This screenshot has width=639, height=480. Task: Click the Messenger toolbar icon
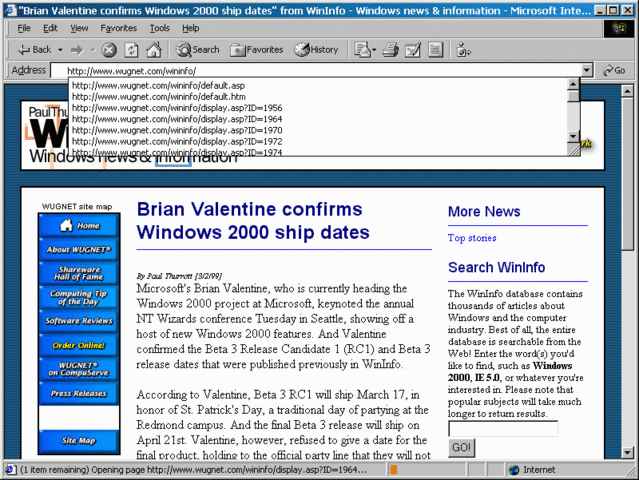tap(464, 50)
